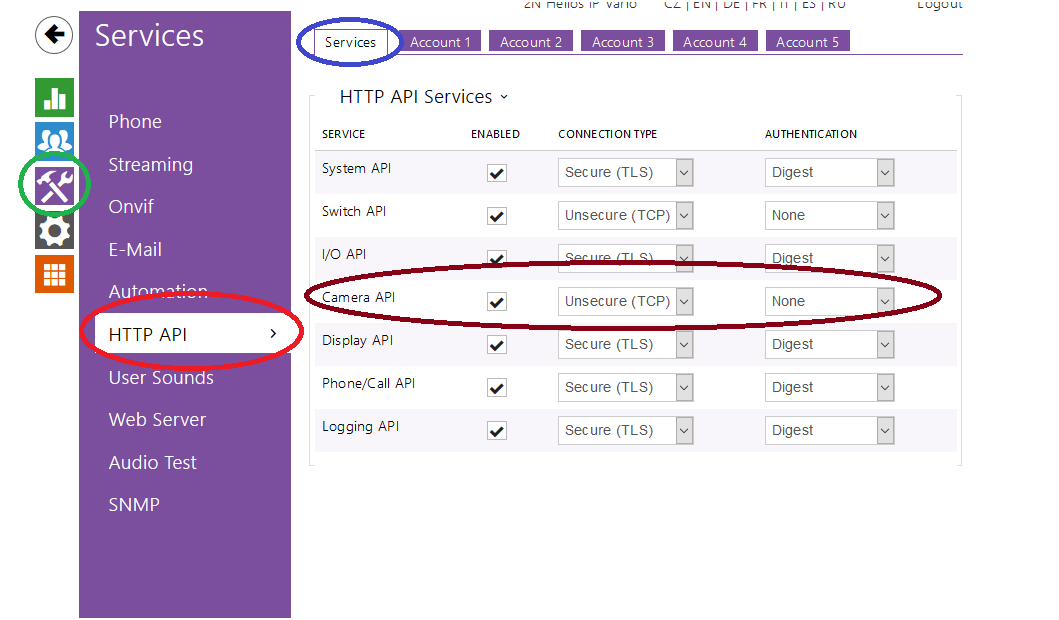Open Camera API connection type dropdown

point(625,301)
